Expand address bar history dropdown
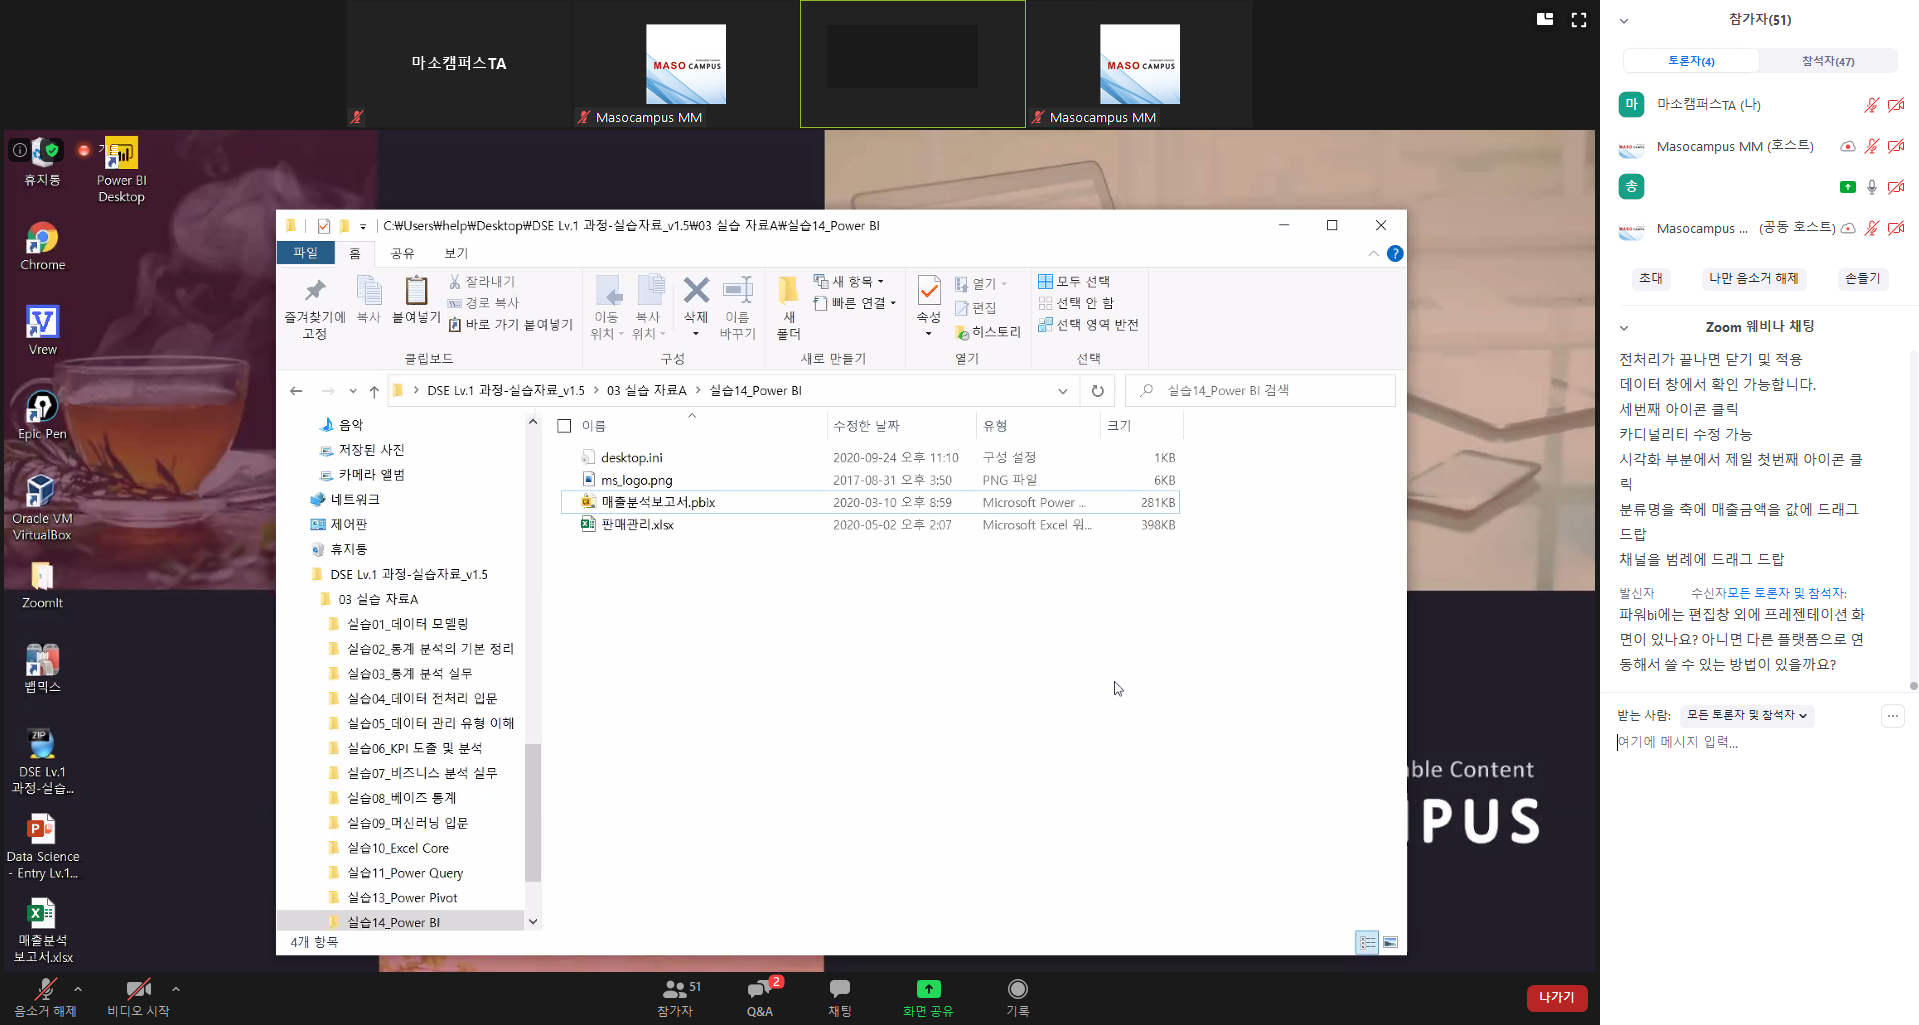Viewport: 1919px width, 1025px height. (1062, 391)
